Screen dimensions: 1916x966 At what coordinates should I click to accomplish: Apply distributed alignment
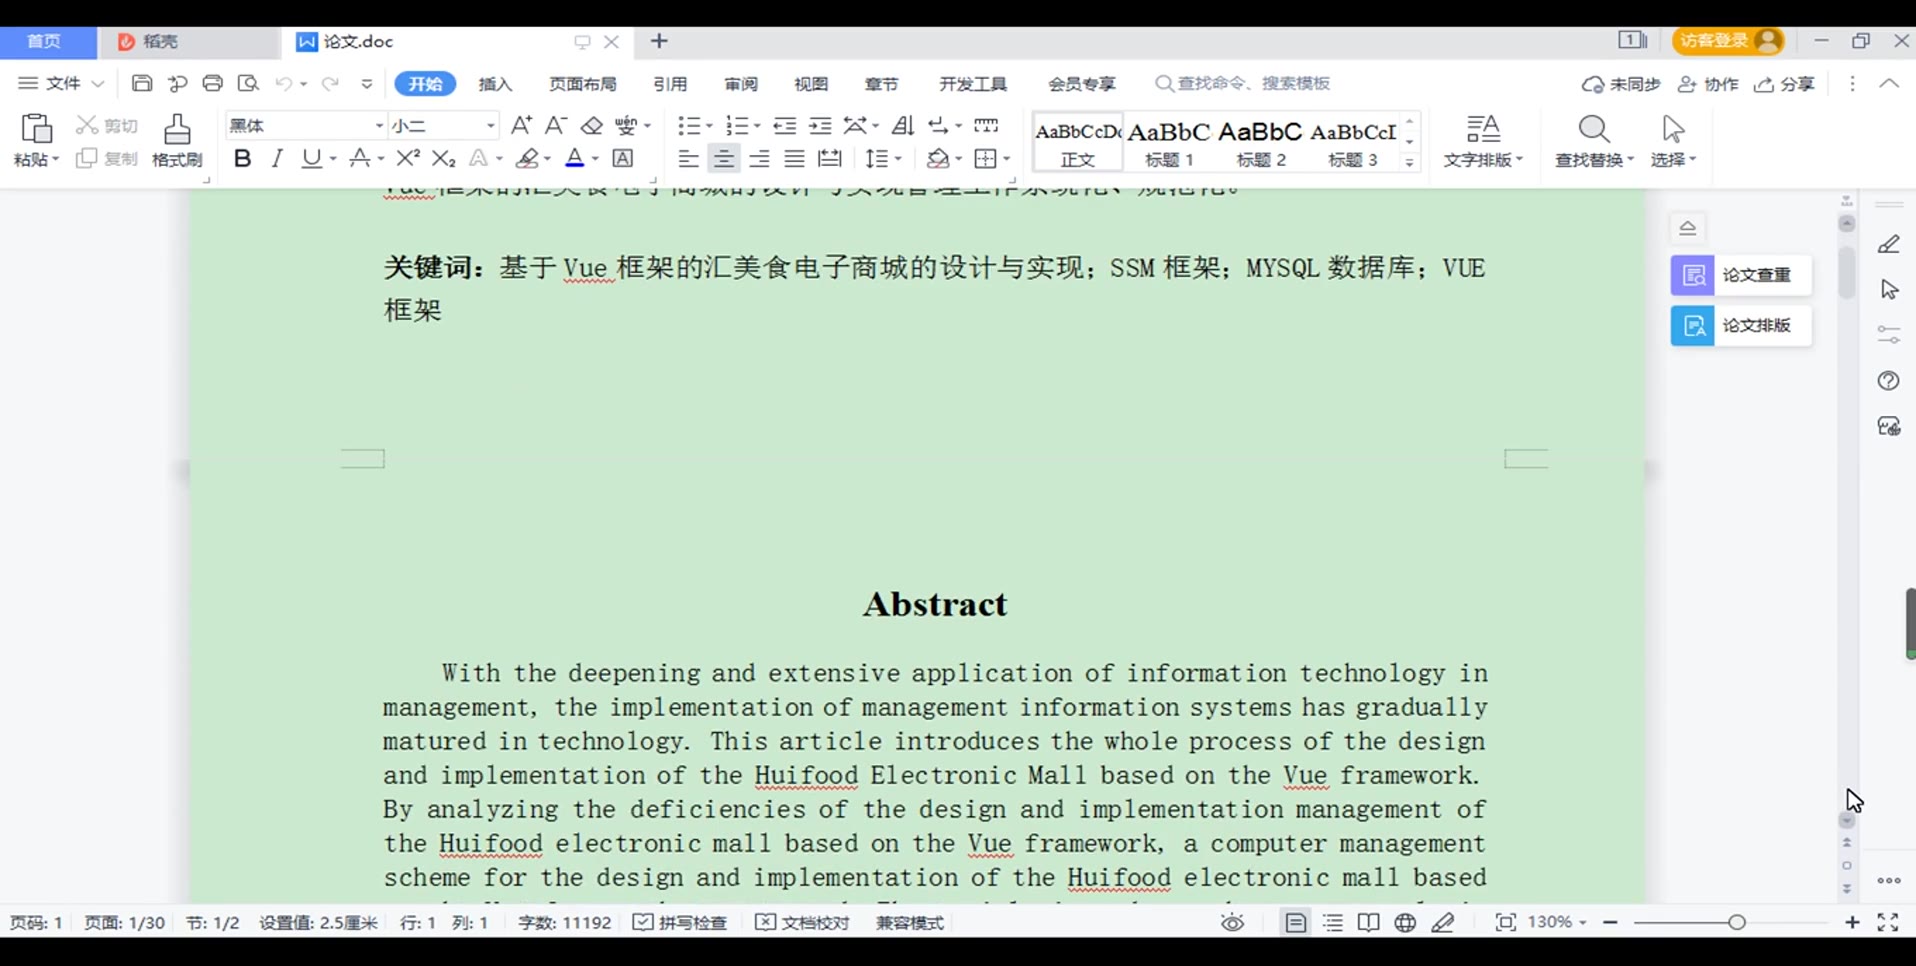830,158
